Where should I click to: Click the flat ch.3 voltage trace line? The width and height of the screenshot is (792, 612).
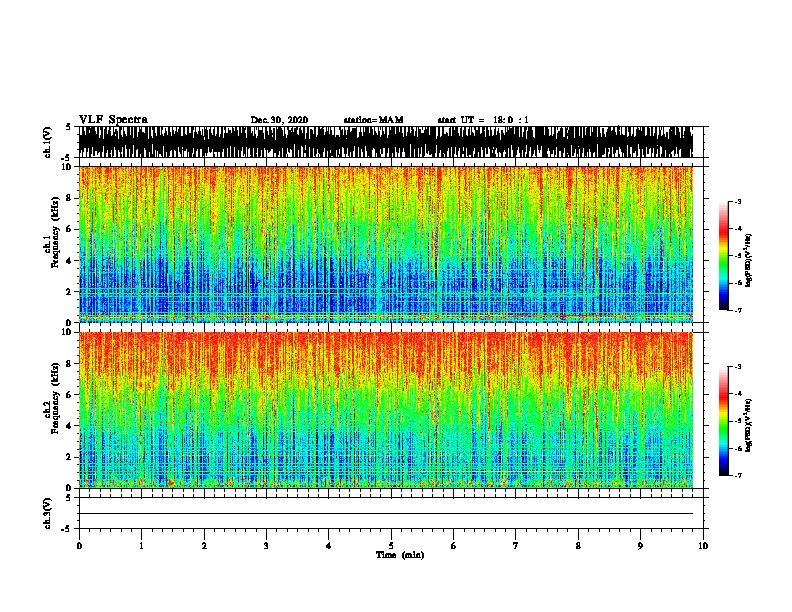pyautogui.click(x=385, y=514)
